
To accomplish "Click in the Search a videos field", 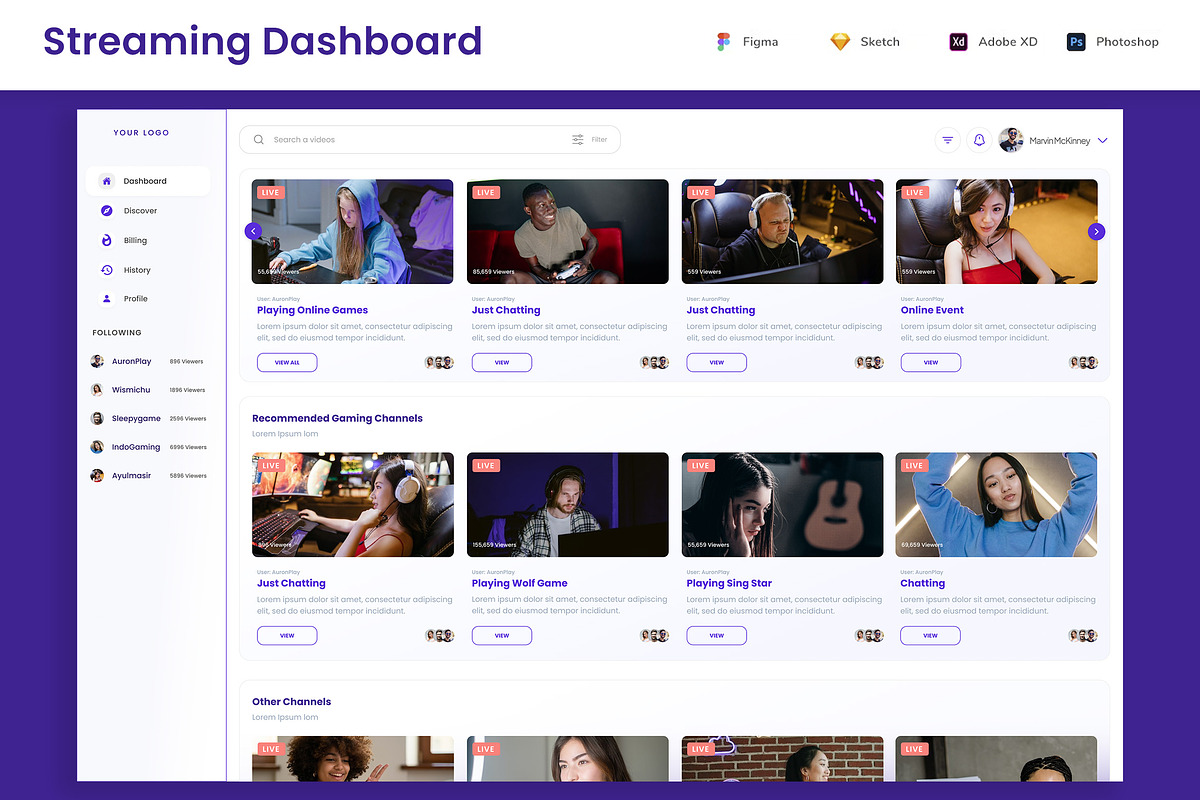I will (x=430, y=140).
